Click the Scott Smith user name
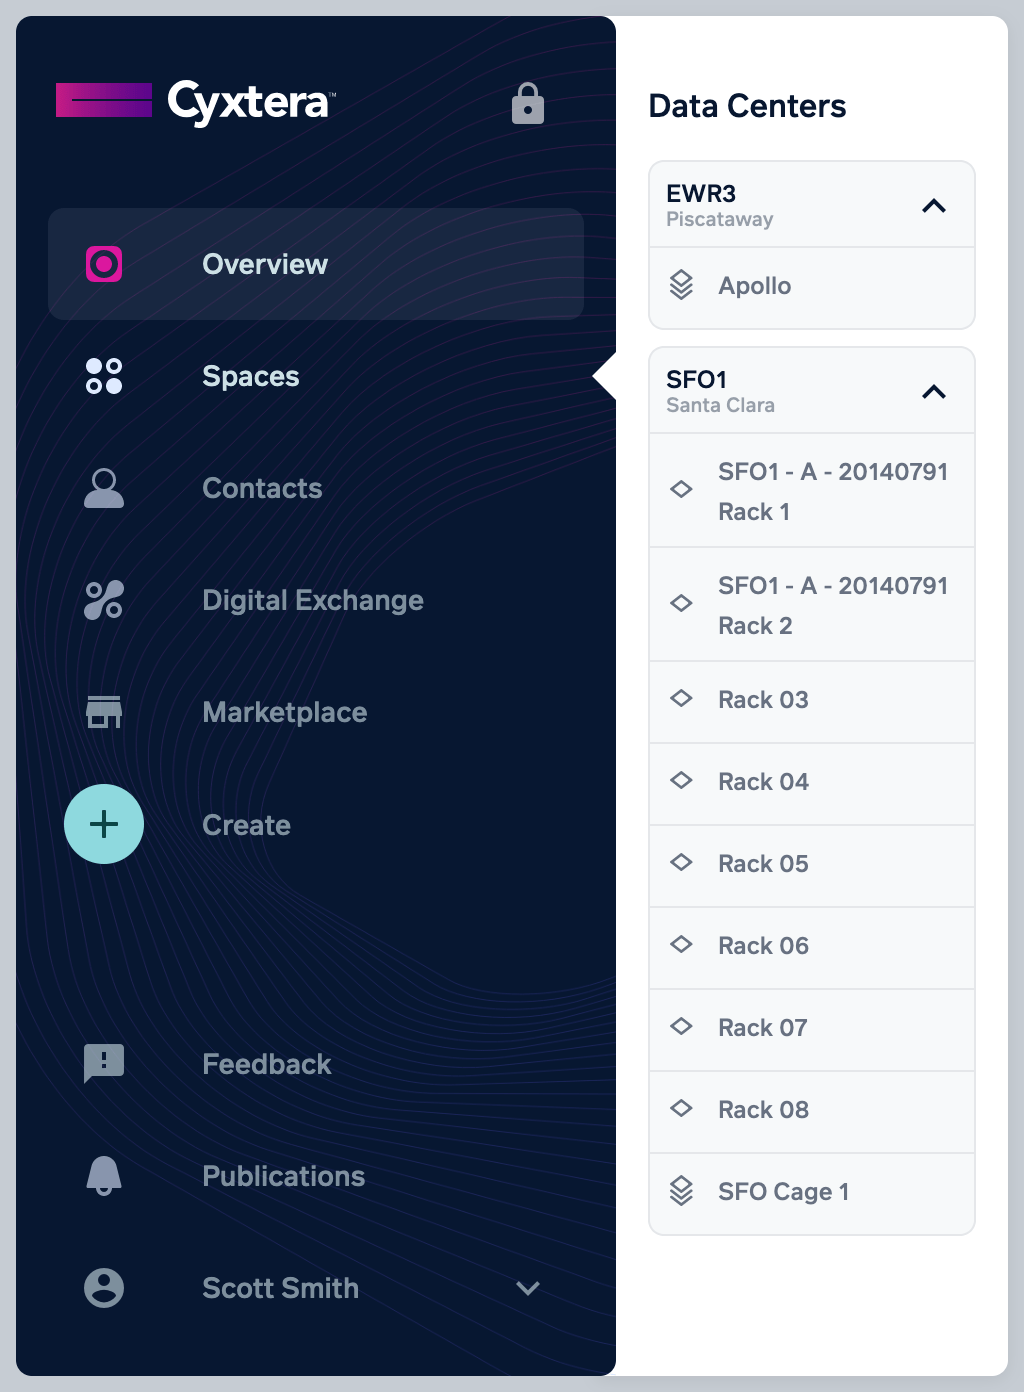The height and width of the screenshot is (1392, 1024). pyautogui.click(x=281, y=1288)
